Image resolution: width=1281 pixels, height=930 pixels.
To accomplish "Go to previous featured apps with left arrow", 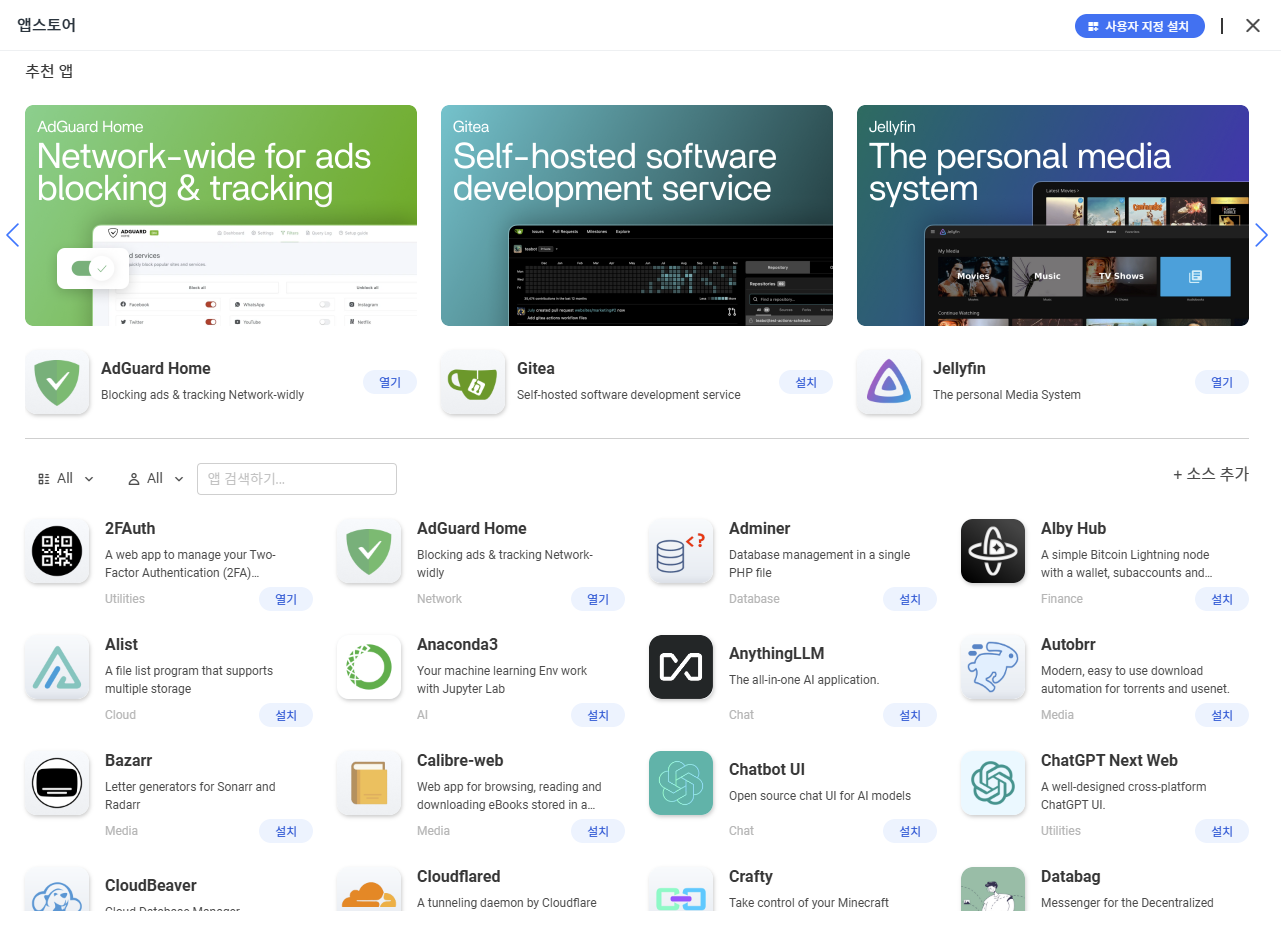I will (12, 235).
